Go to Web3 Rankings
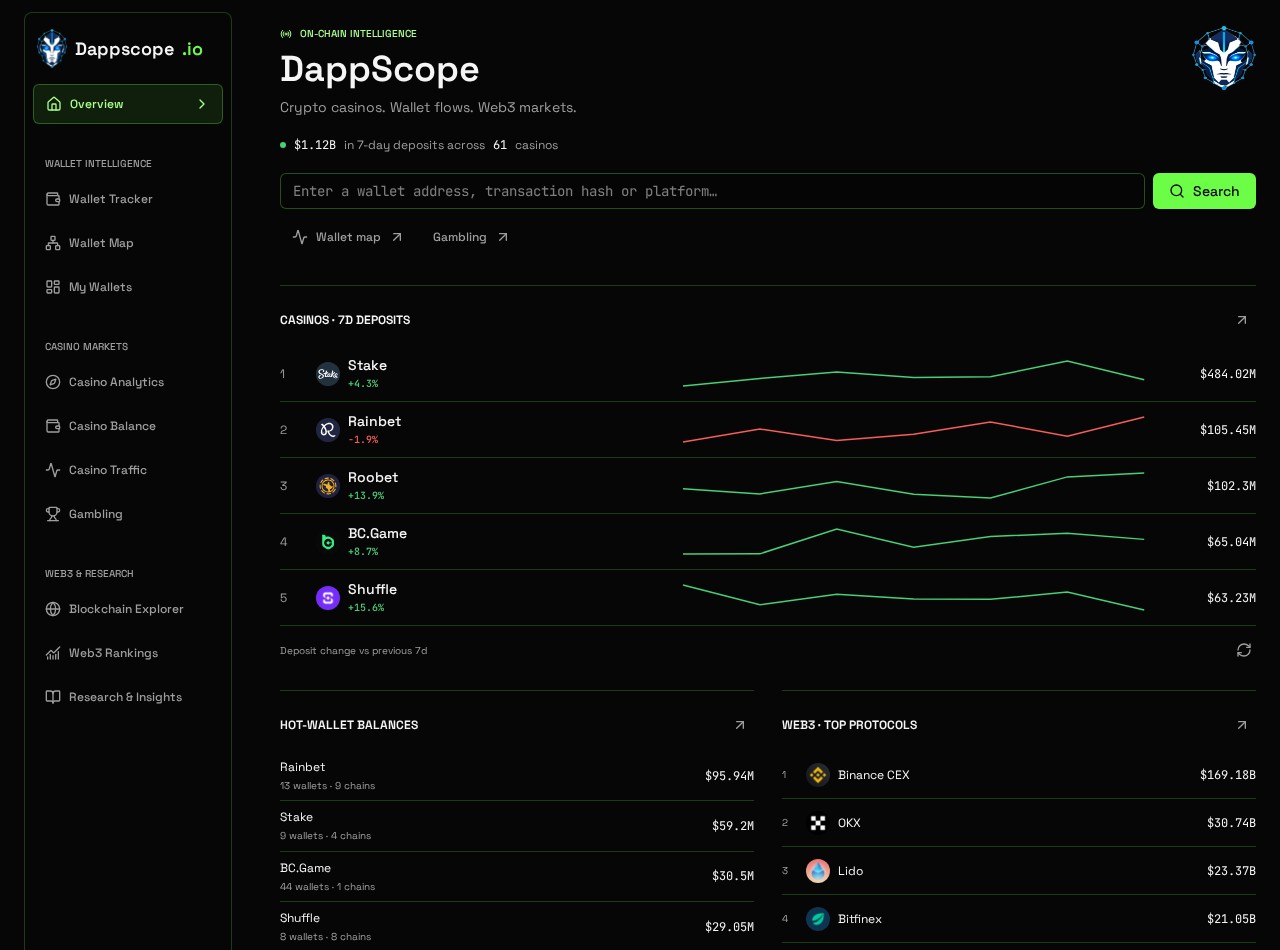This screenshot has width=1280, height=950. 128,653
